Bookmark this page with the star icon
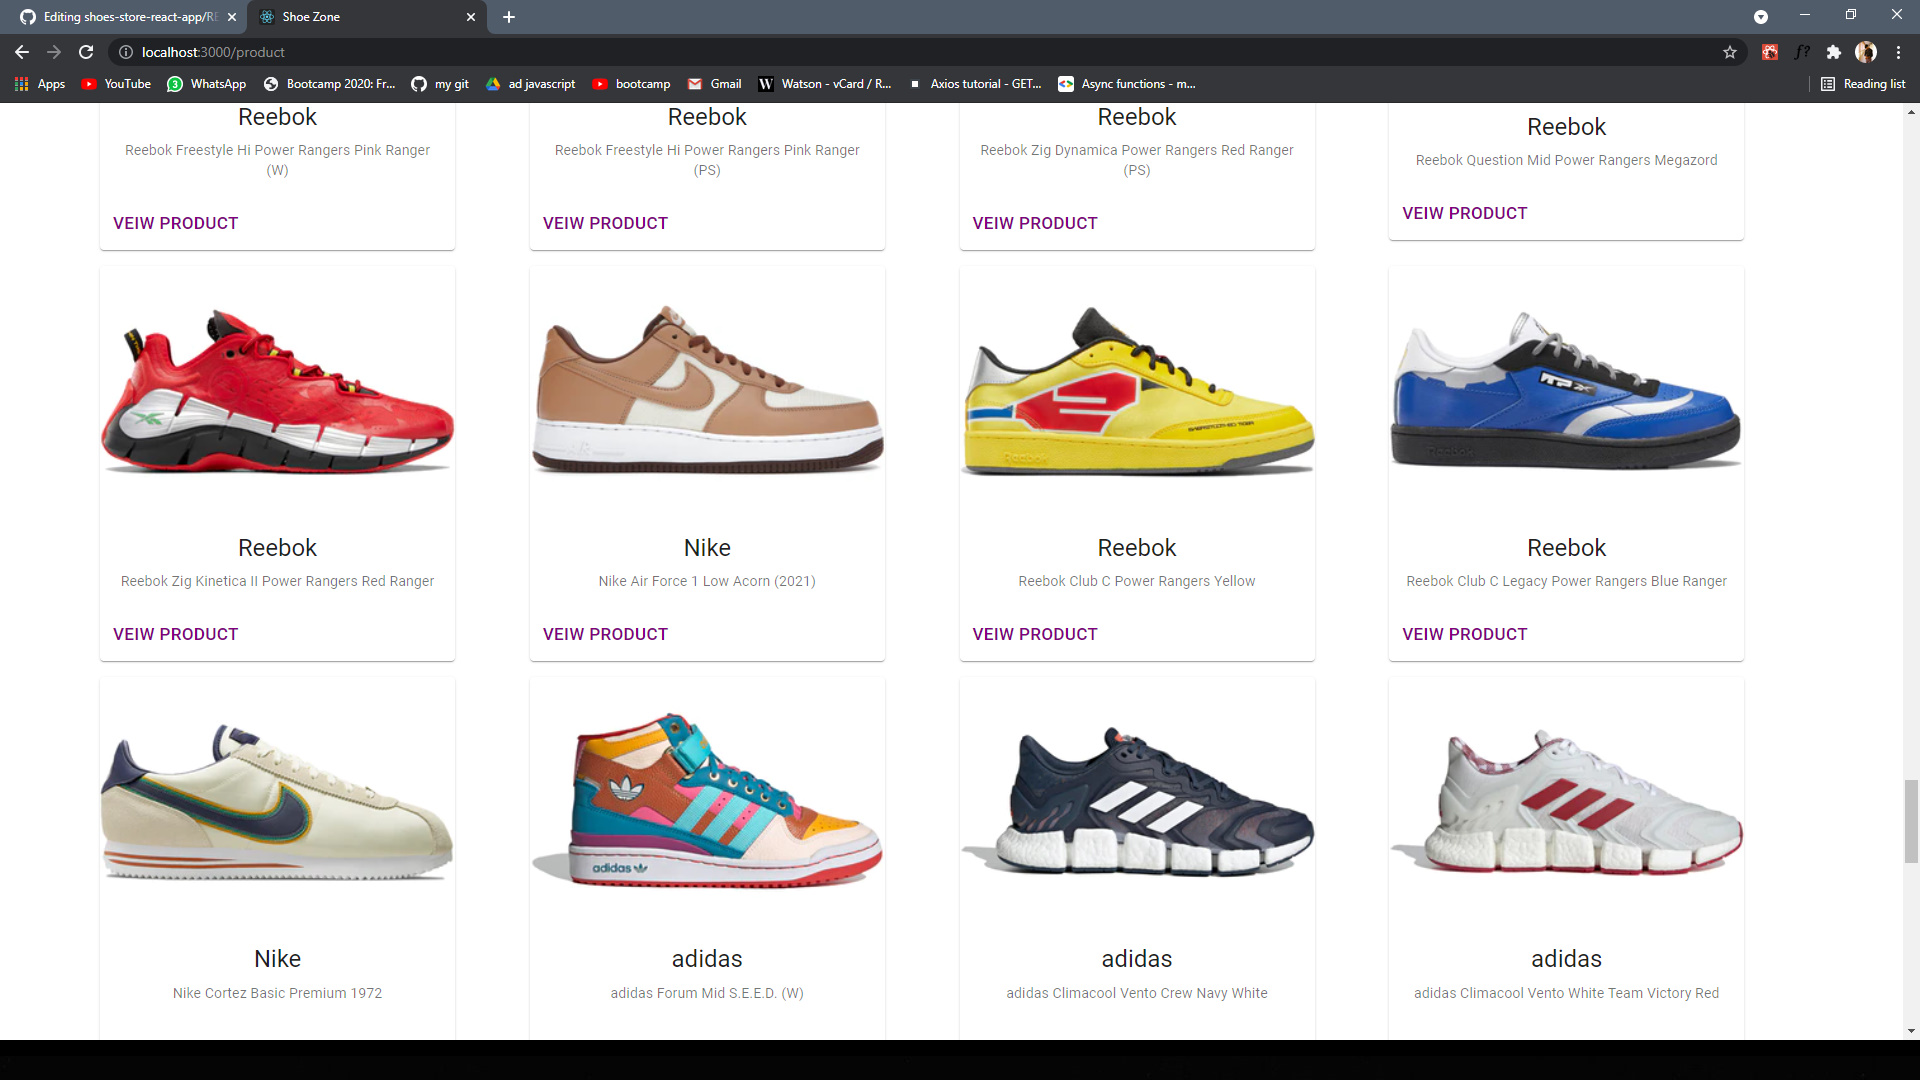This screenshot has width=1920, height=1080. point(1730,52)
